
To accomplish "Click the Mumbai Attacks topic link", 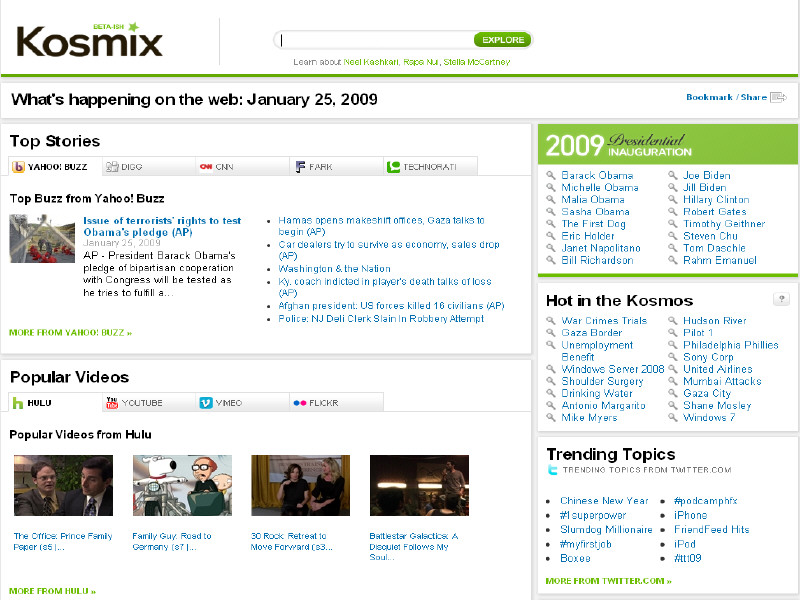I will point(722,381).
